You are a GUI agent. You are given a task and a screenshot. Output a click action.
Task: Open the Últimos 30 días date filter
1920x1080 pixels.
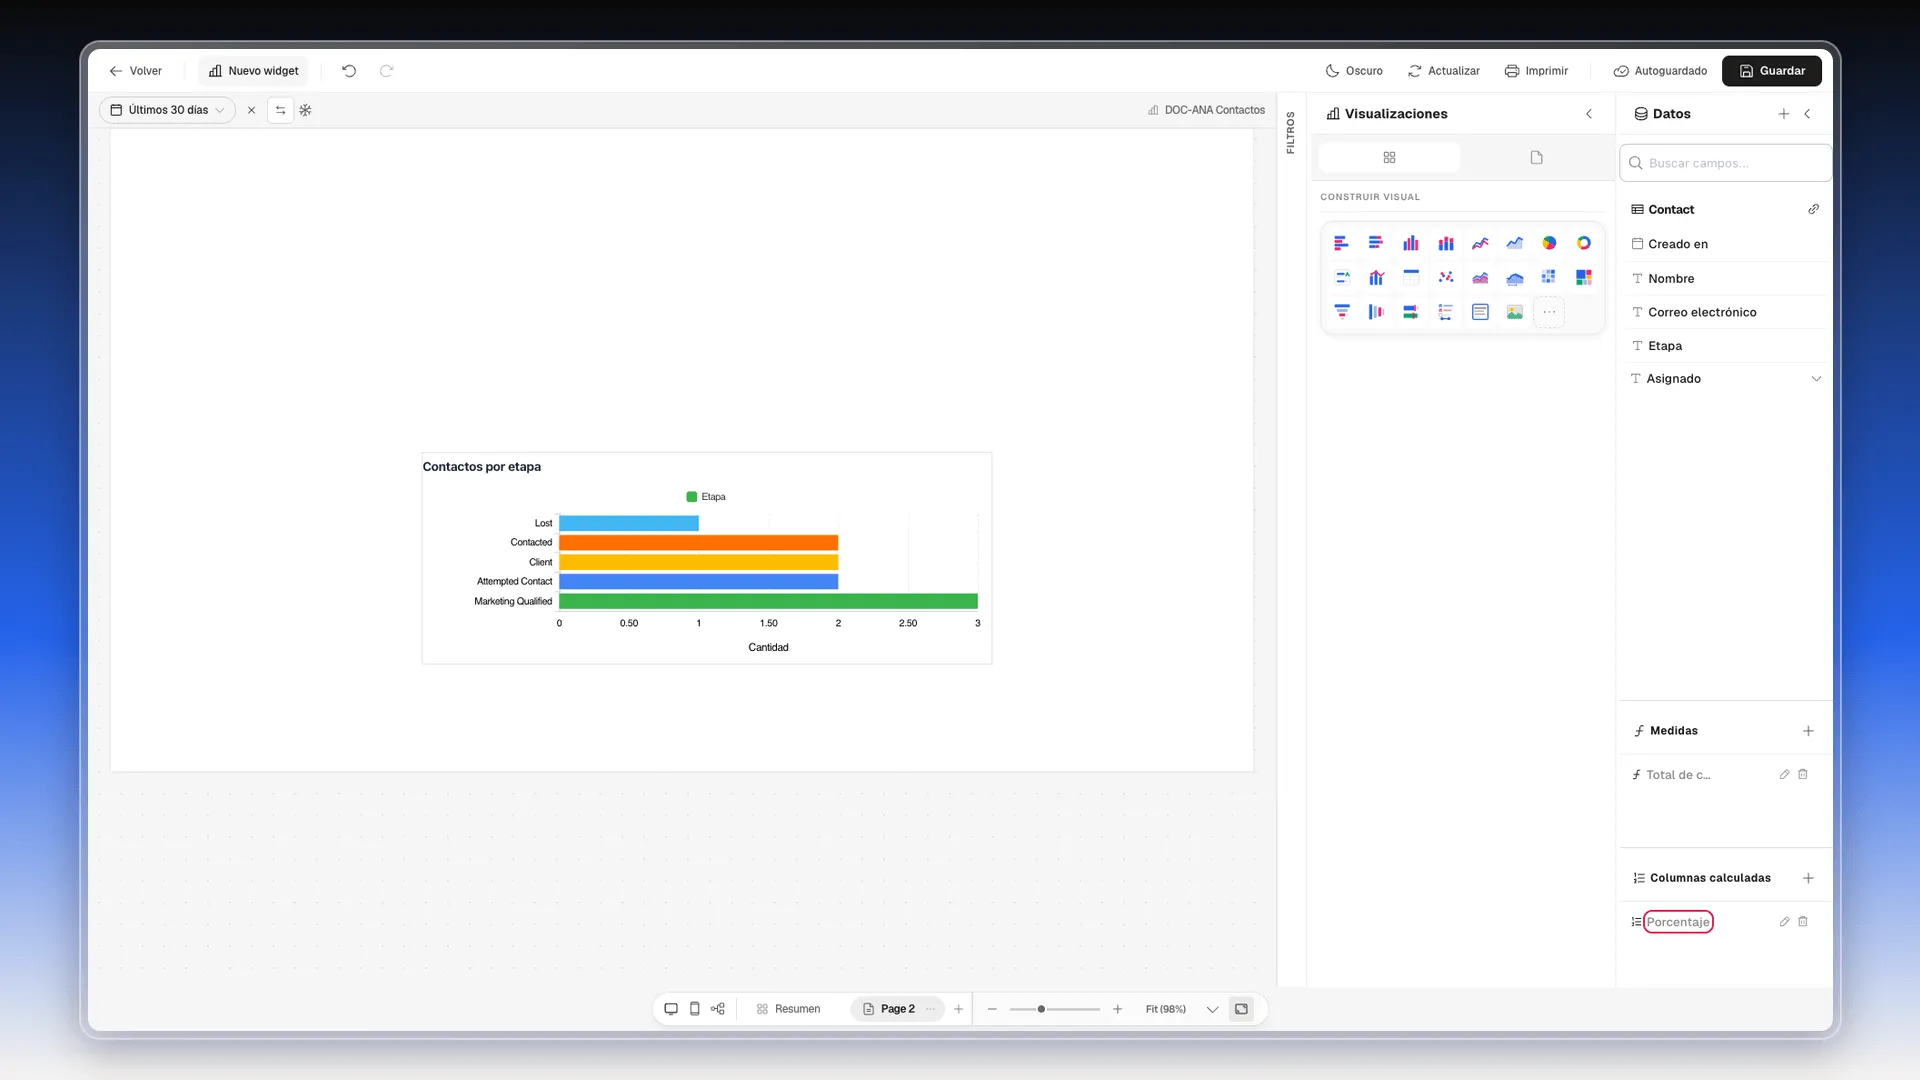point(168,110)
